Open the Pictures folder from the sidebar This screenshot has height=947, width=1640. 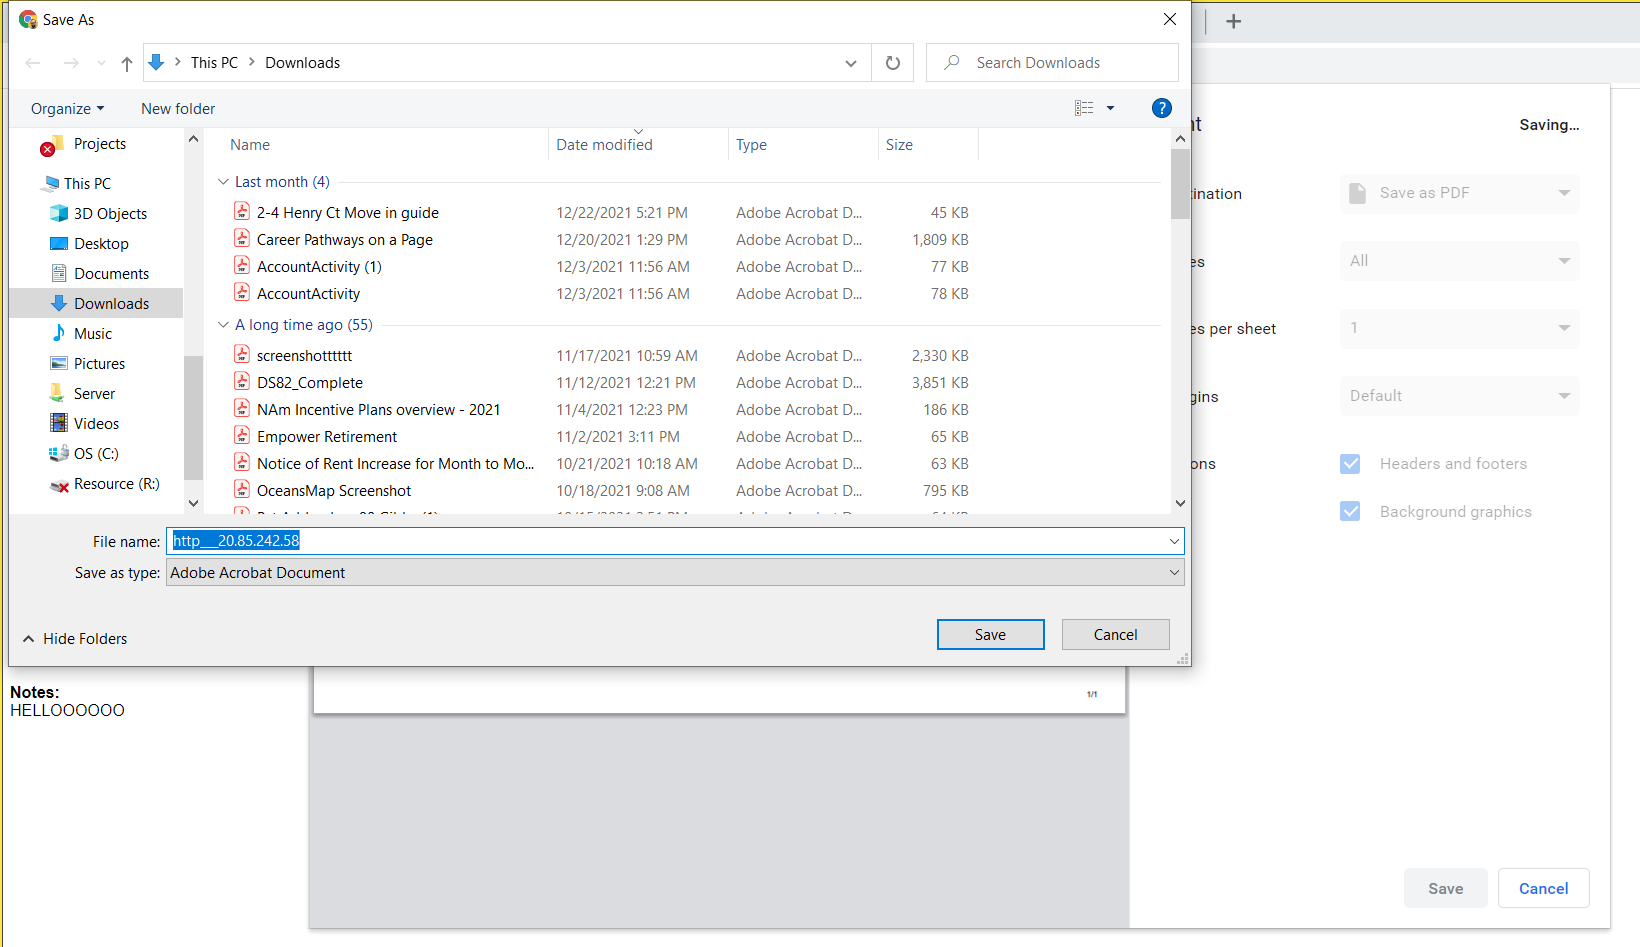(x=98, y=363)
